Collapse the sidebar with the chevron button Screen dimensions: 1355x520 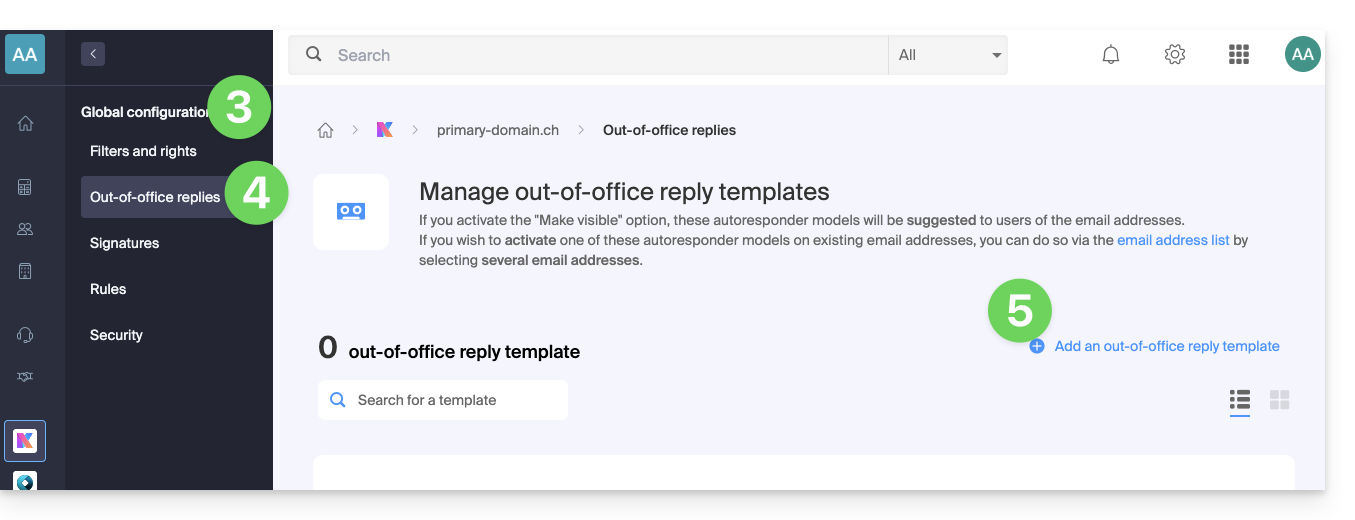click(93, 55)
